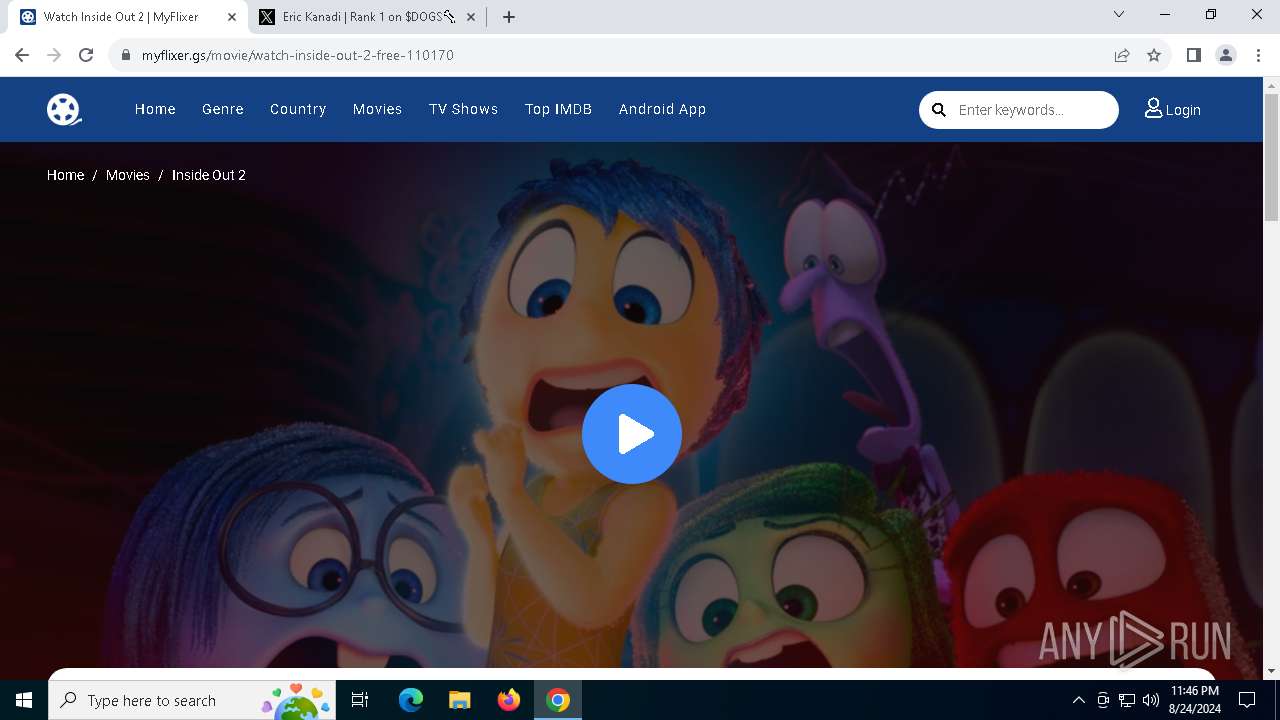This screenshot has height=720, width=1280.
Task: Play the Inside Out 2 movie
Action: (632, 434)
